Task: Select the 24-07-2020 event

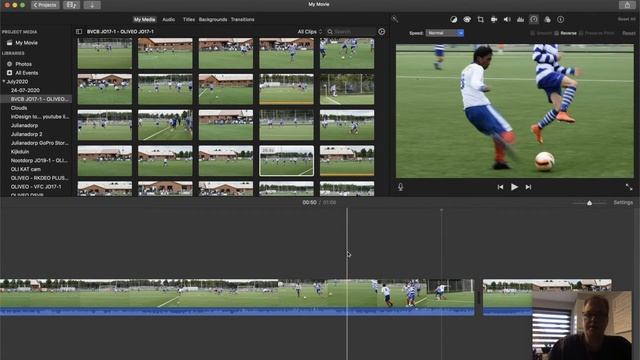Action: click(x=25, y=90)
